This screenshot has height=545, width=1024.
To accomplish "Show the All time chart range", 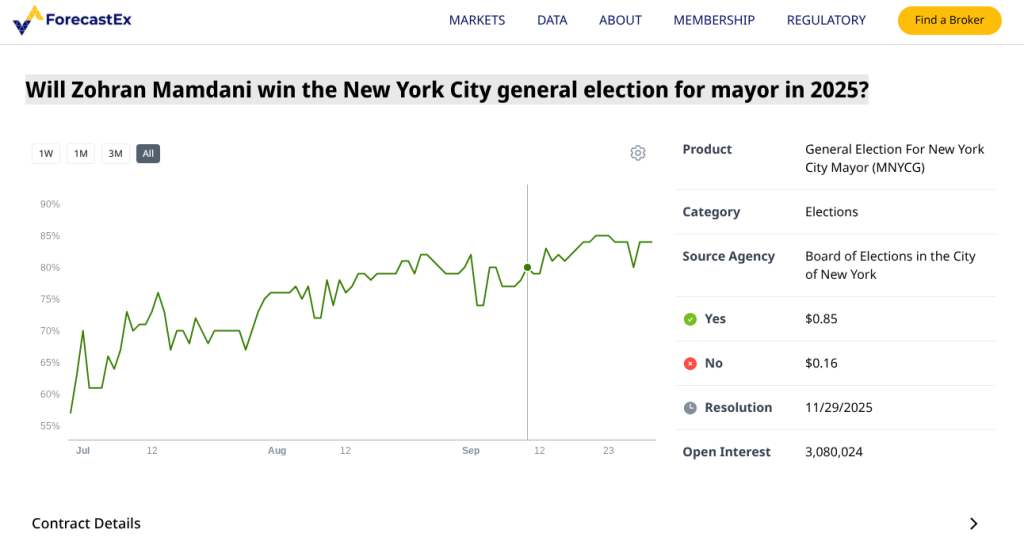I will click(148, 154).
